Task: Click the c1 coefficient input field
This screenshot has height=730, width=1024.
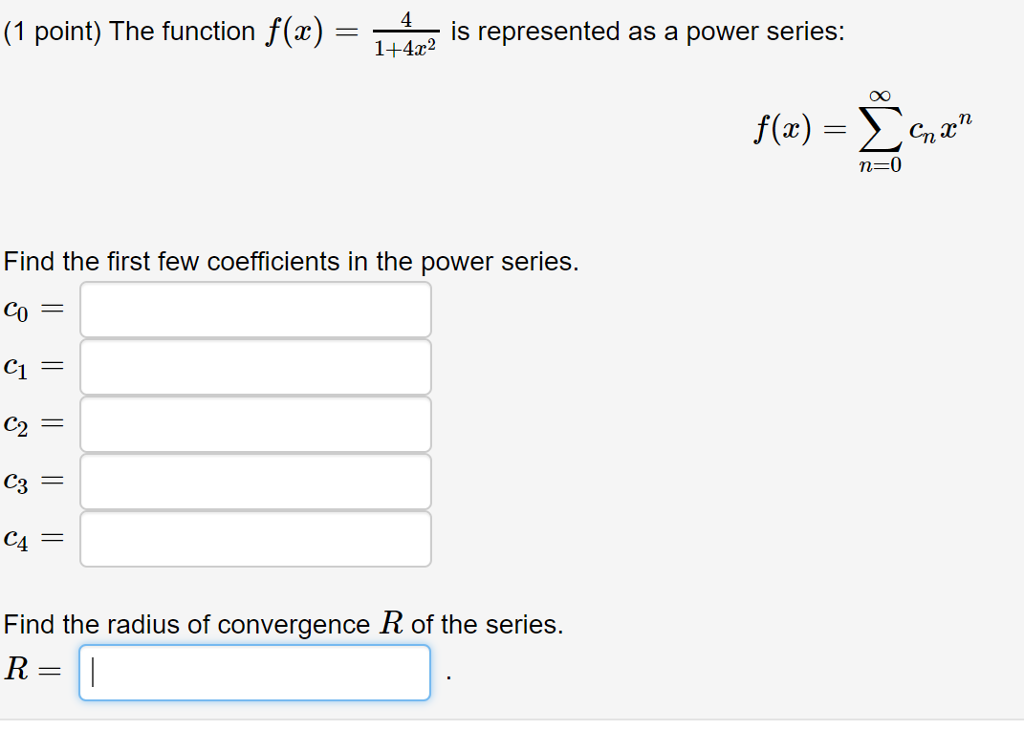Action: [x=255, y=366]
